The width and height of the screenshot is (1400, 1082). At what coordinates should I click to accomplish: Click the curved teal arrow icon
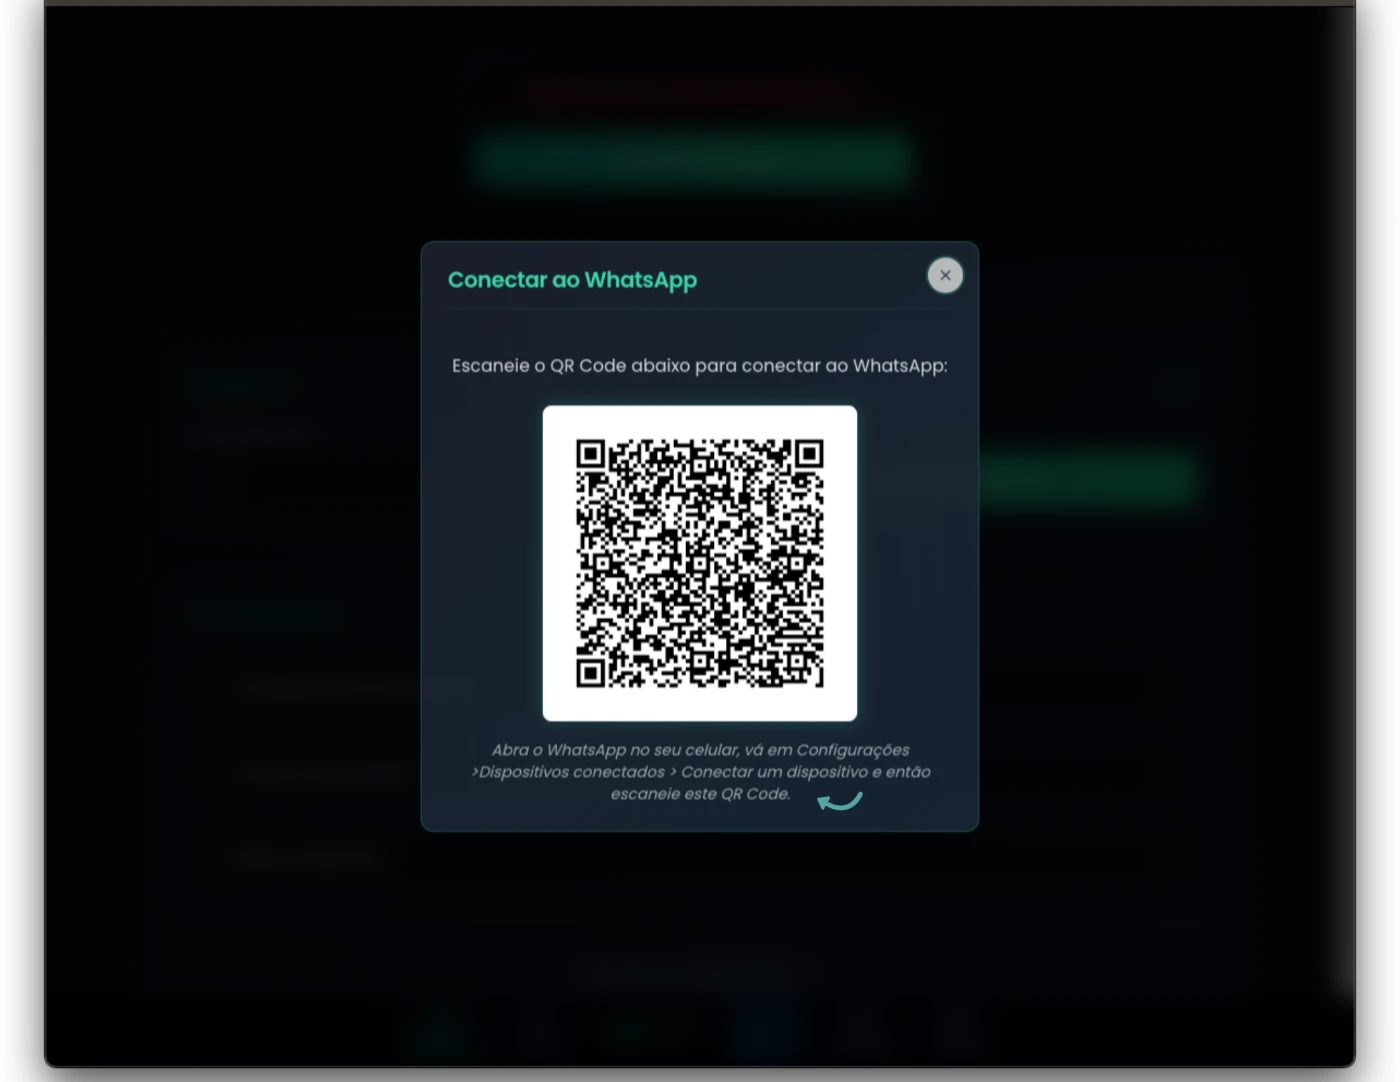click(839, 801)
